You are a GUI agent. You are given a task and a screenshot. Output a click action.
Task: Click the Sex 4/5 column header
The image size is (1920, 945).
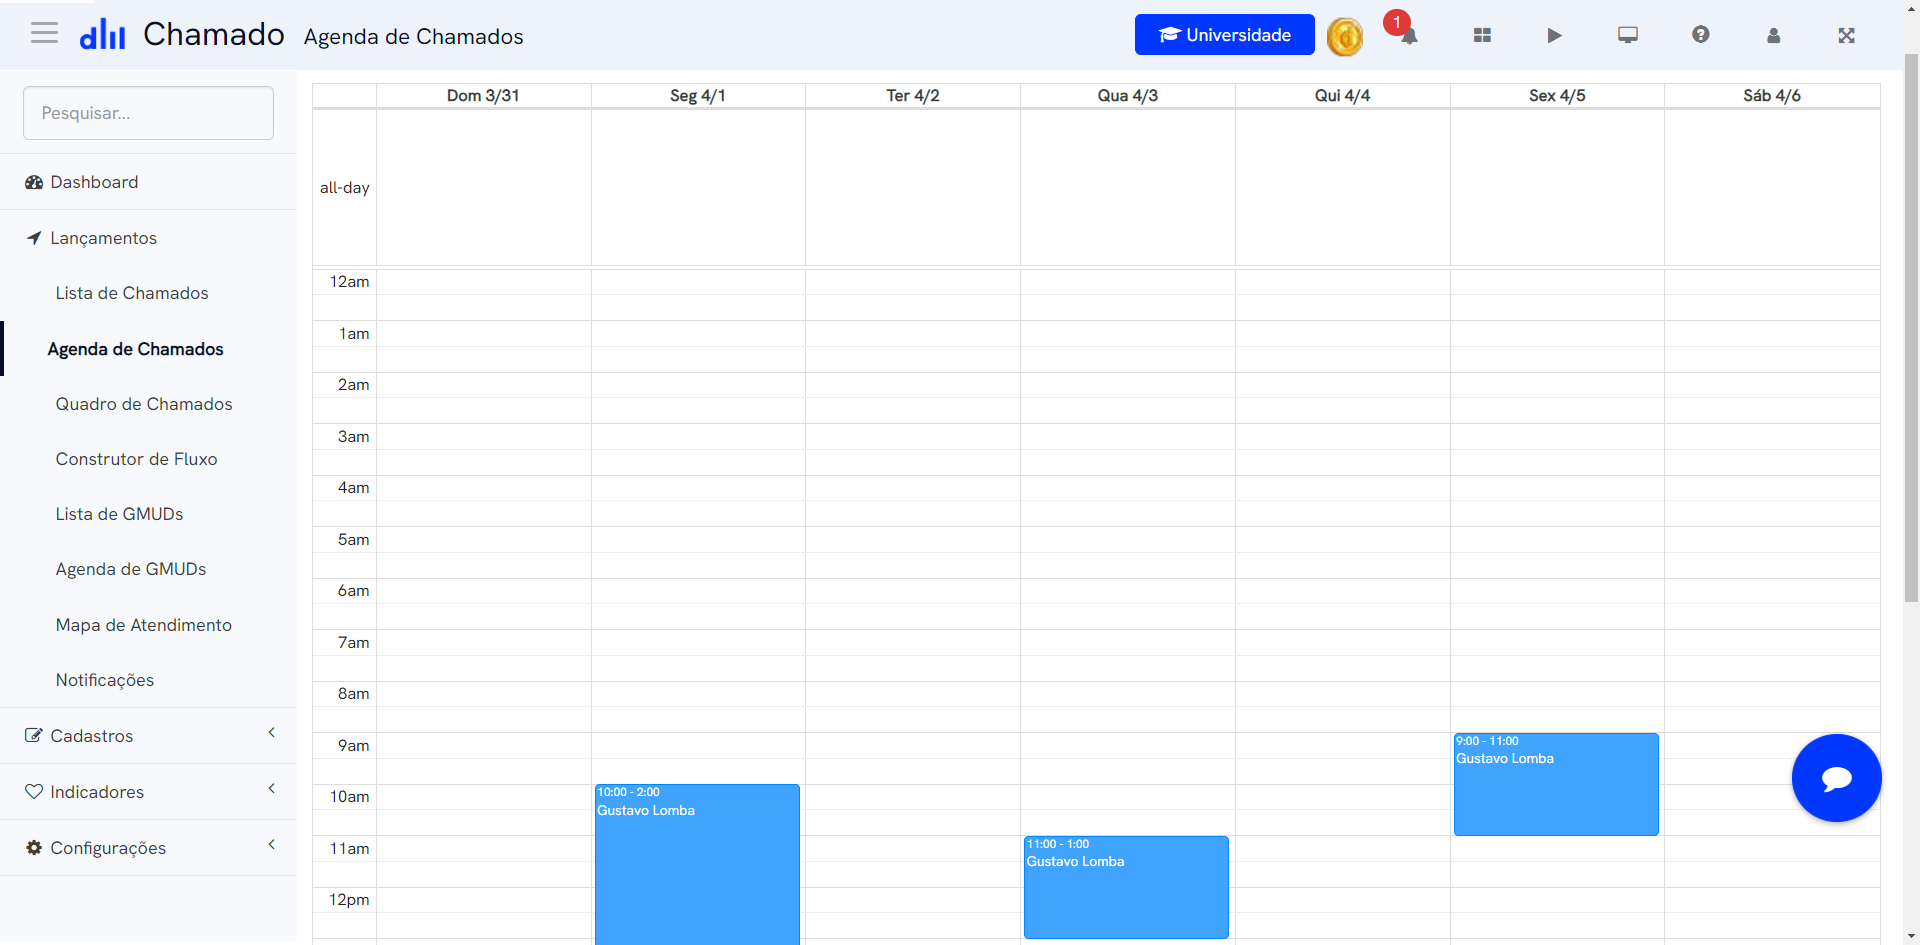coord(1557,96)
